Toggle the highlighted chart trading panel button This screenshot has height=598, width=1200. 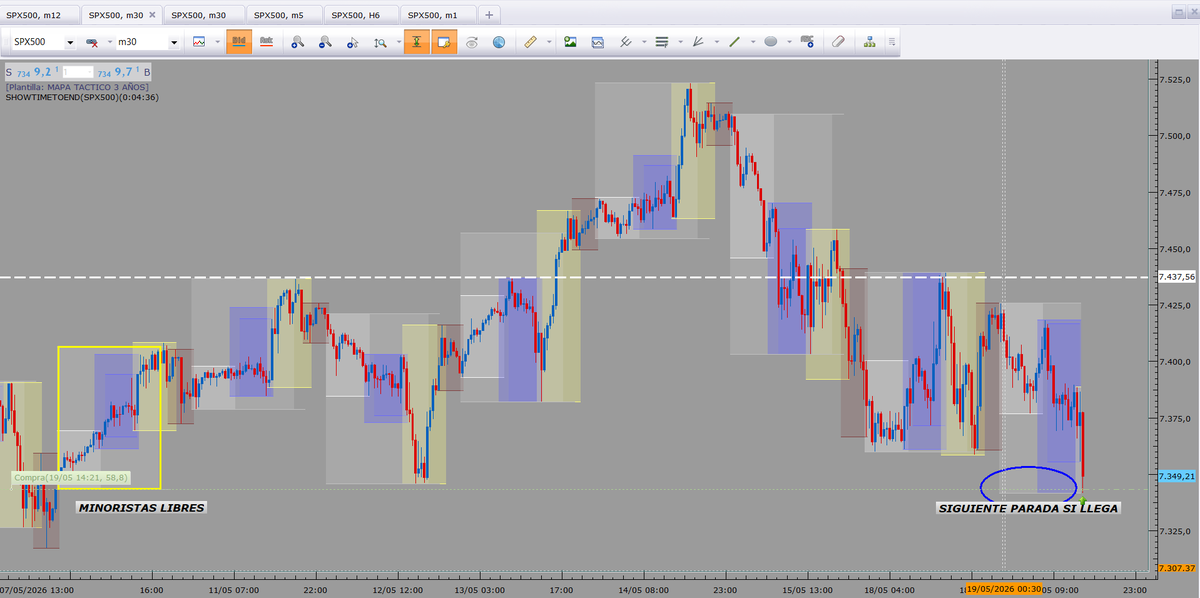(x=445, y=42)
